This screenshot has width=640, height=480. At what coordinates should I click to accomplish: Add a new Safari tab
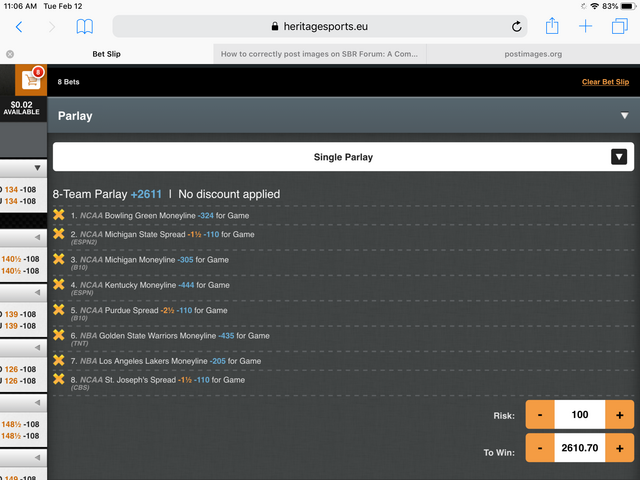click(x=585, y=26)
